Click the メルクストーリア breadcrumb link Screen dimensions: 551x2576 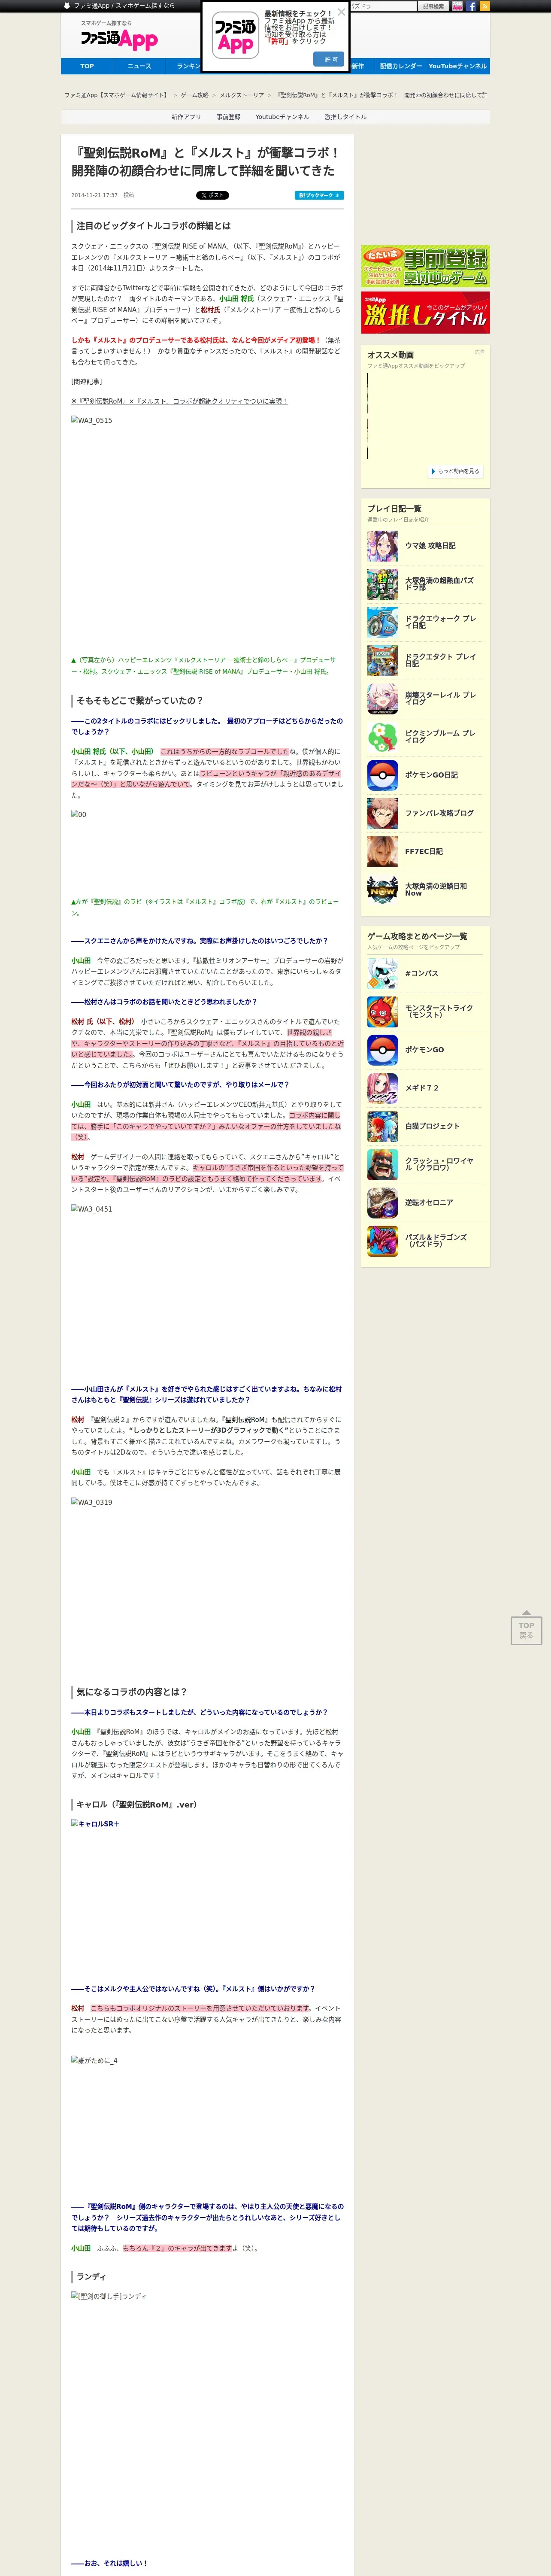242,95
